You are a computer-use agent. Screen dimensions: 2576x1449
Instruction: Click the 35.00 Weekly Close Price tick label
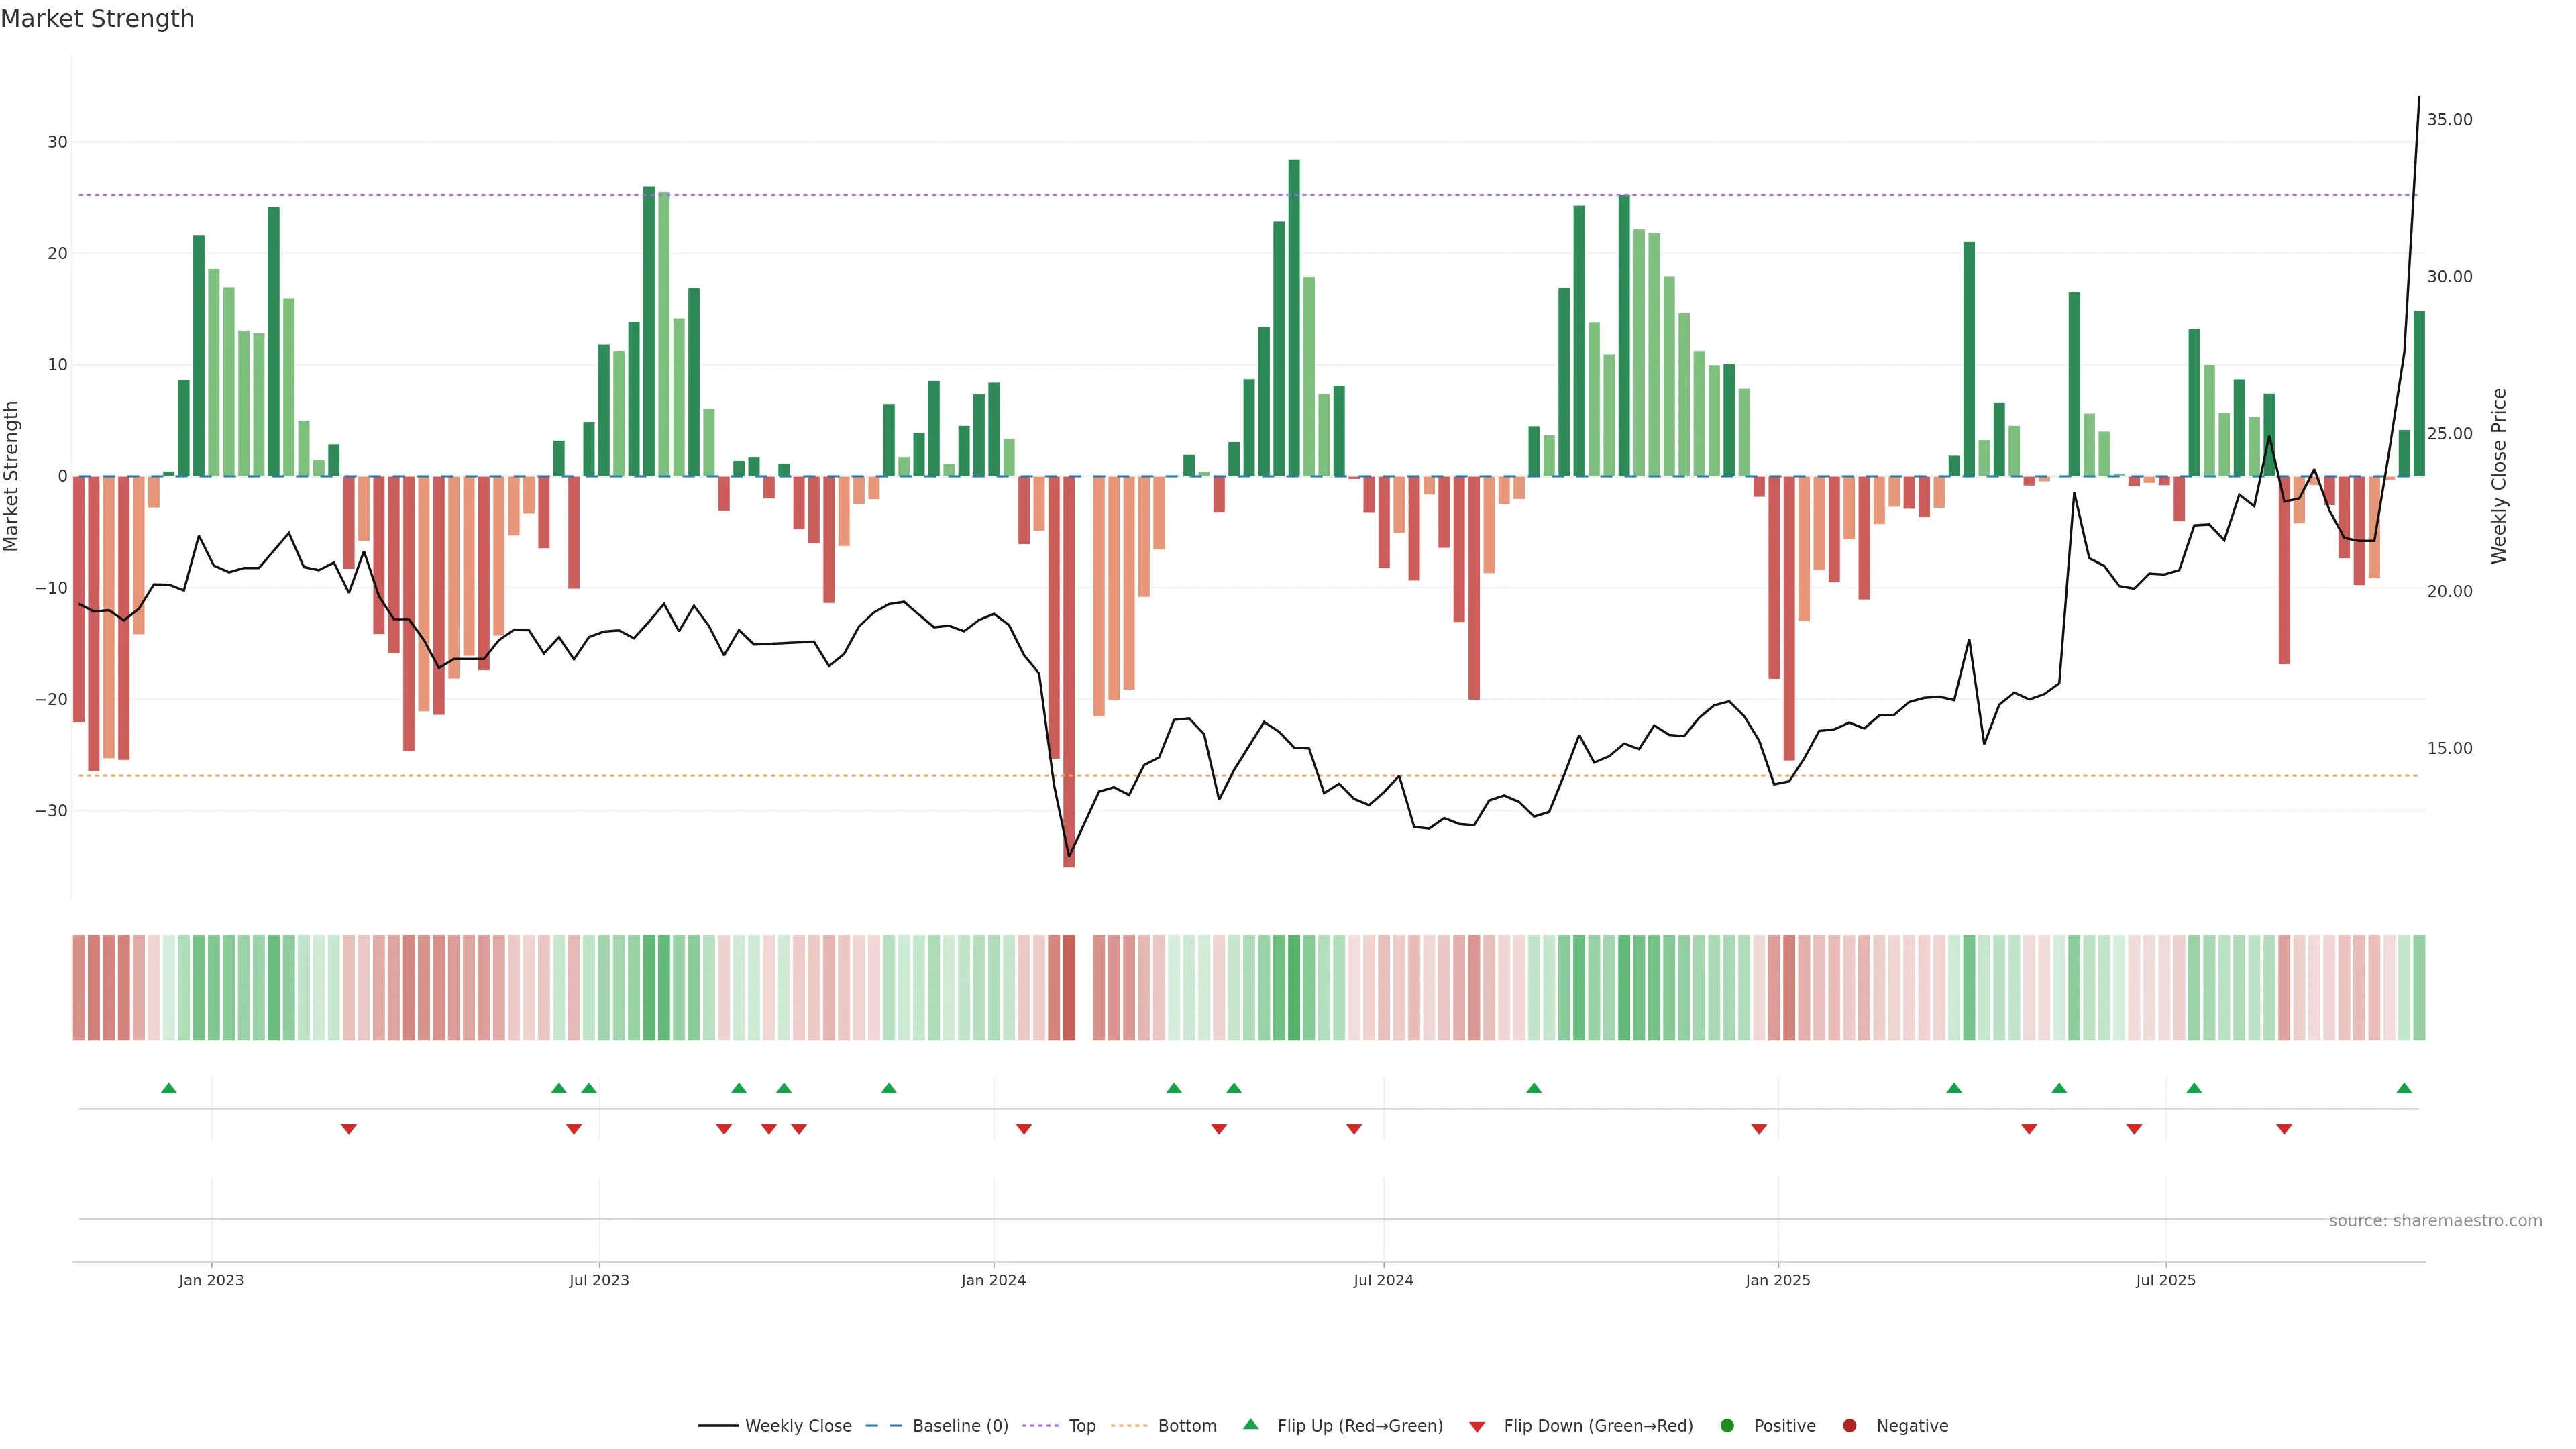pos(2449,120)
